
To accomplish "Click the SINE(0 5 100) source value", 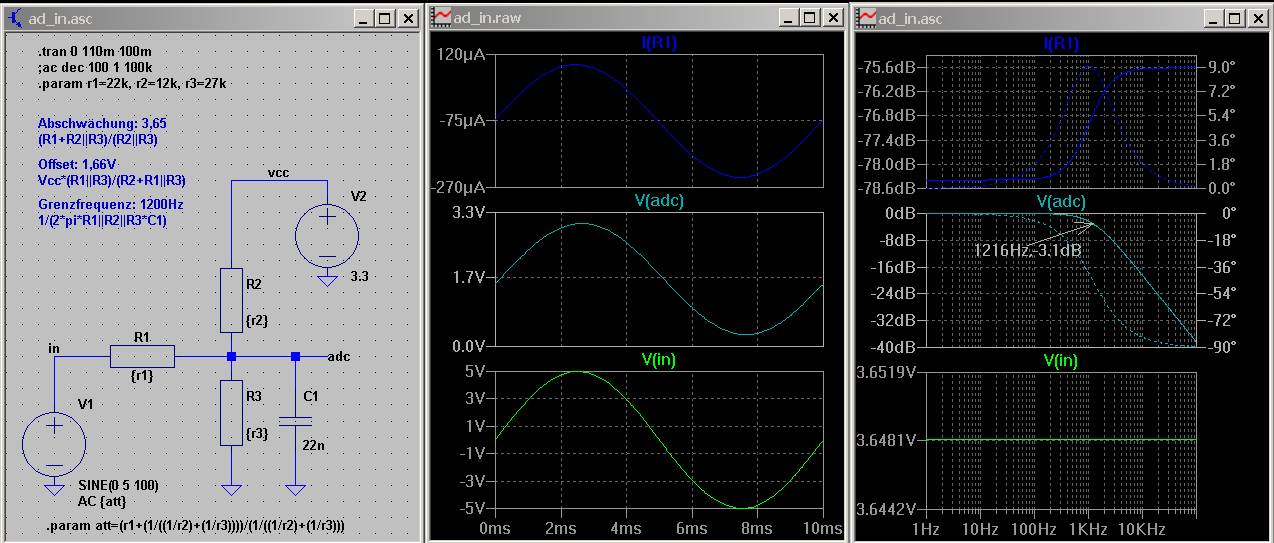I will [x=118, y=485].
